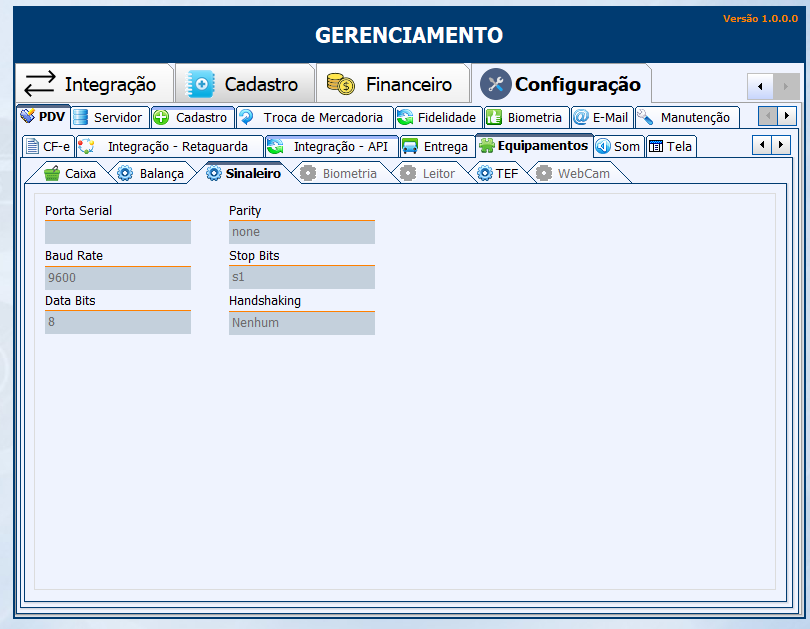Screen dimensions: 810x629
Task: Open the E-Mail at-sign icon tab
Action: [x=581, y=117]
